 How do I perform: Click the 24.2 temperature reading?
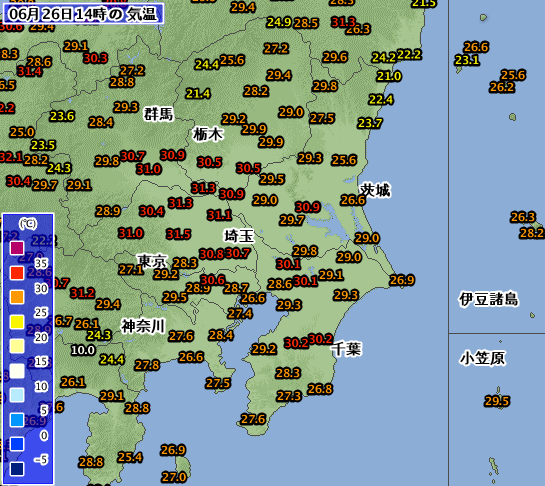(384, 57)
